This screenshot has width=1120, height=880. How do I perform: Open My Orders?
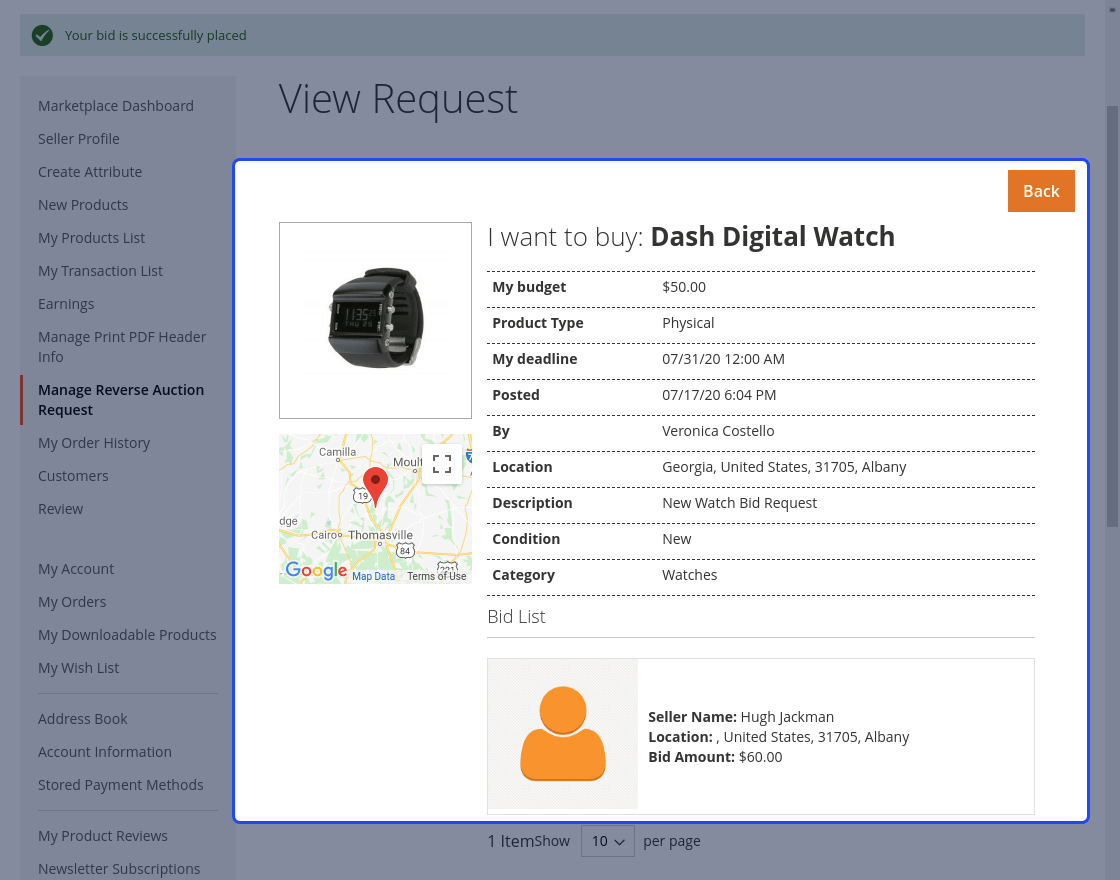click(72, 601)
